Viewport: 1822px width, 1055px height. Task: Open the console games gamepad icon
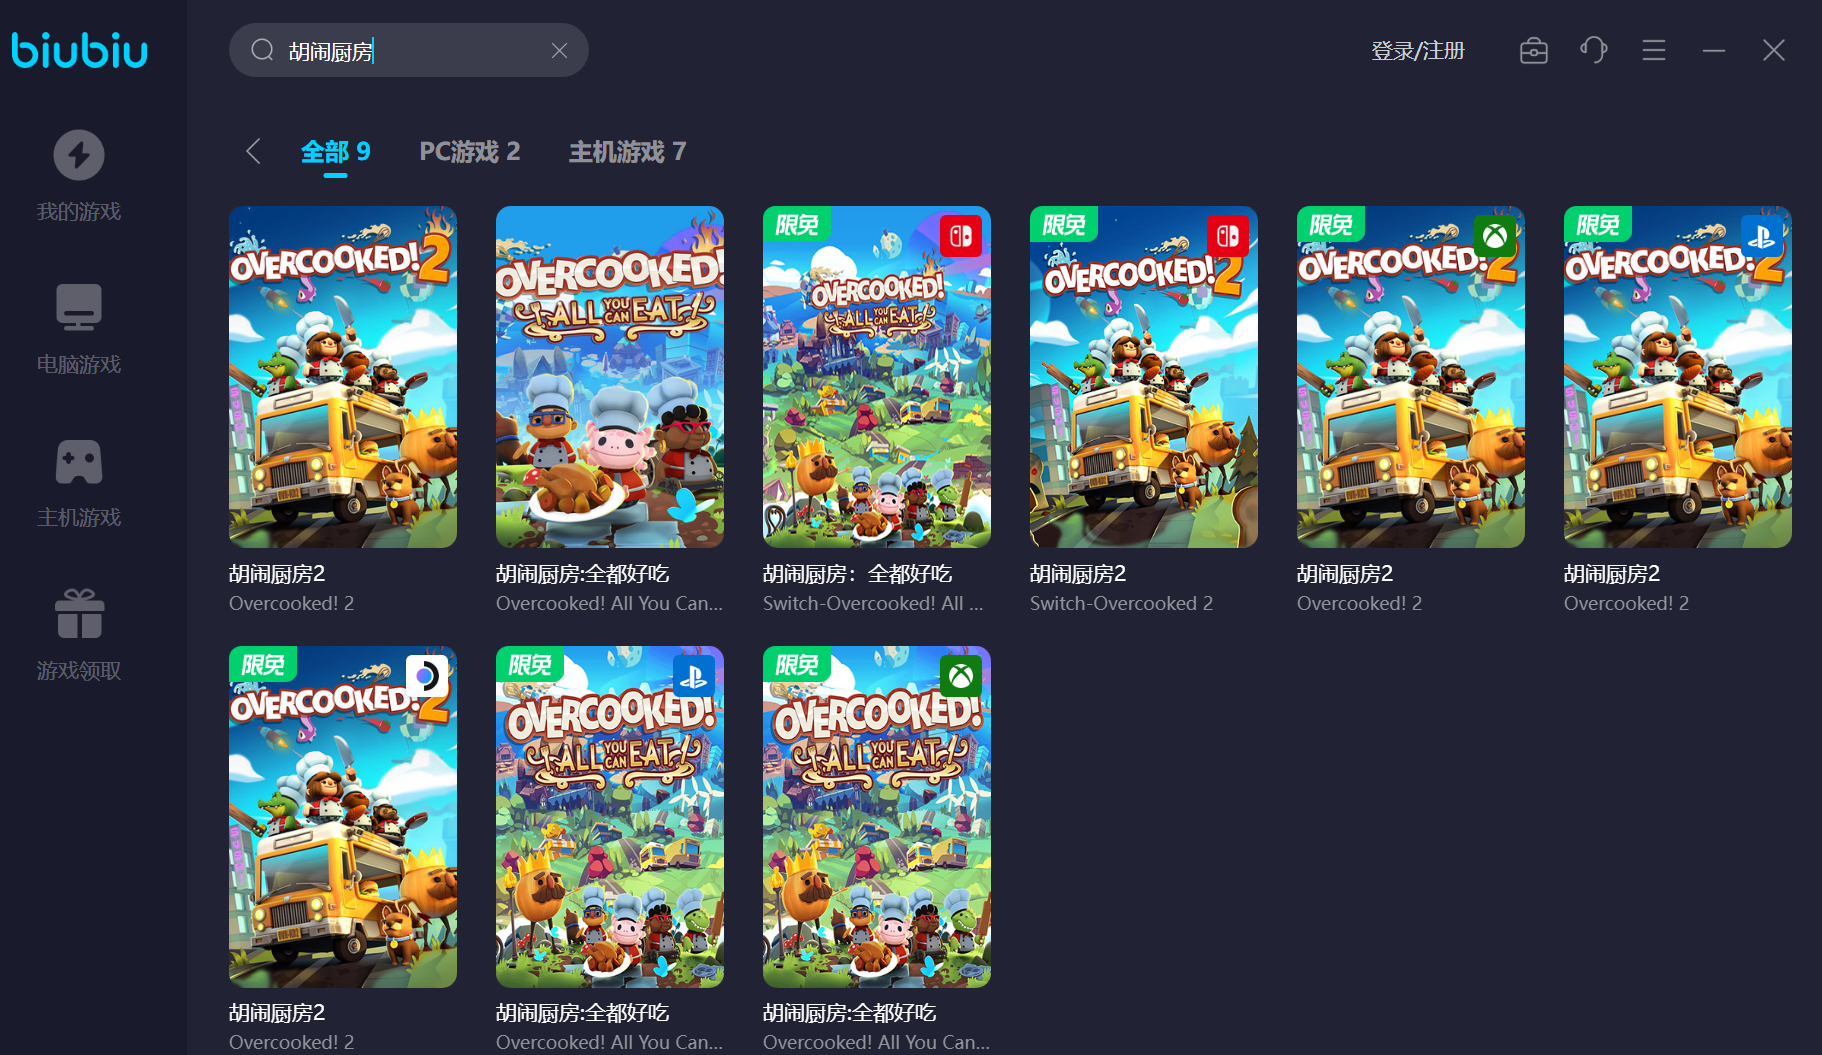click(x=79, y=462)
